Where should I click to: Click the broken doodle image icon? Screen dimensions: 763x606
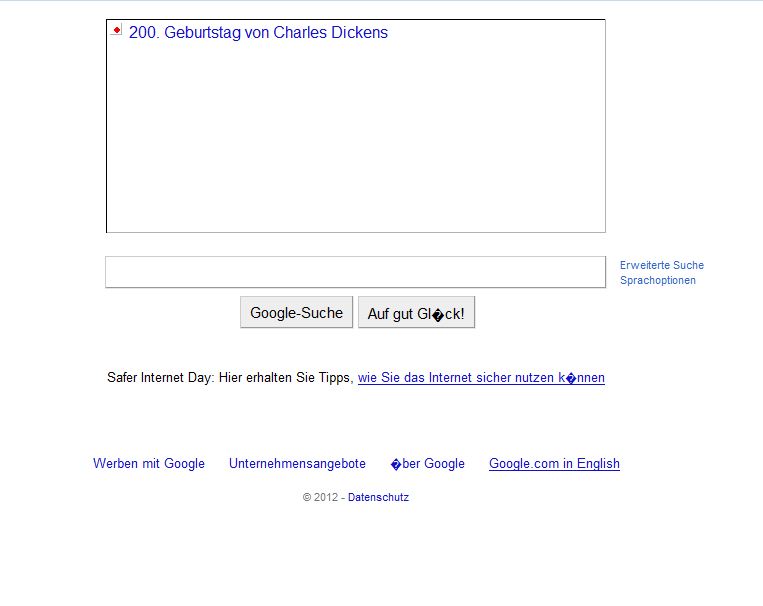(x=116, y=31)
